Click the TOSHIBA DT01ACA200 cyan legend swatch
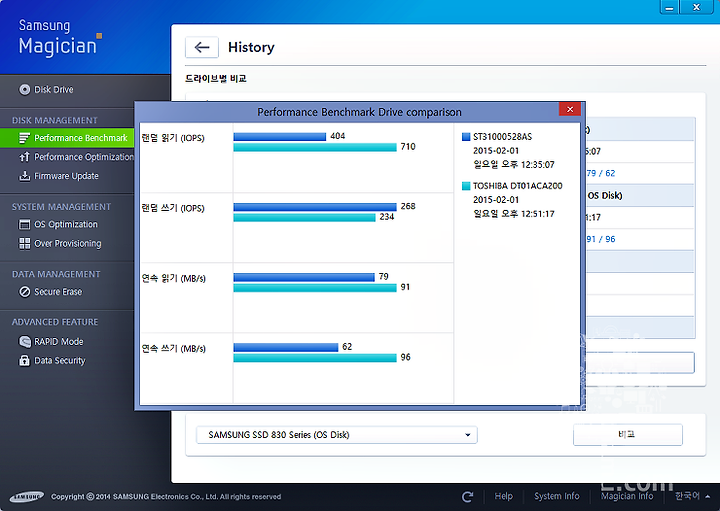This screenshot has height=511, width=720. point(466,185)
